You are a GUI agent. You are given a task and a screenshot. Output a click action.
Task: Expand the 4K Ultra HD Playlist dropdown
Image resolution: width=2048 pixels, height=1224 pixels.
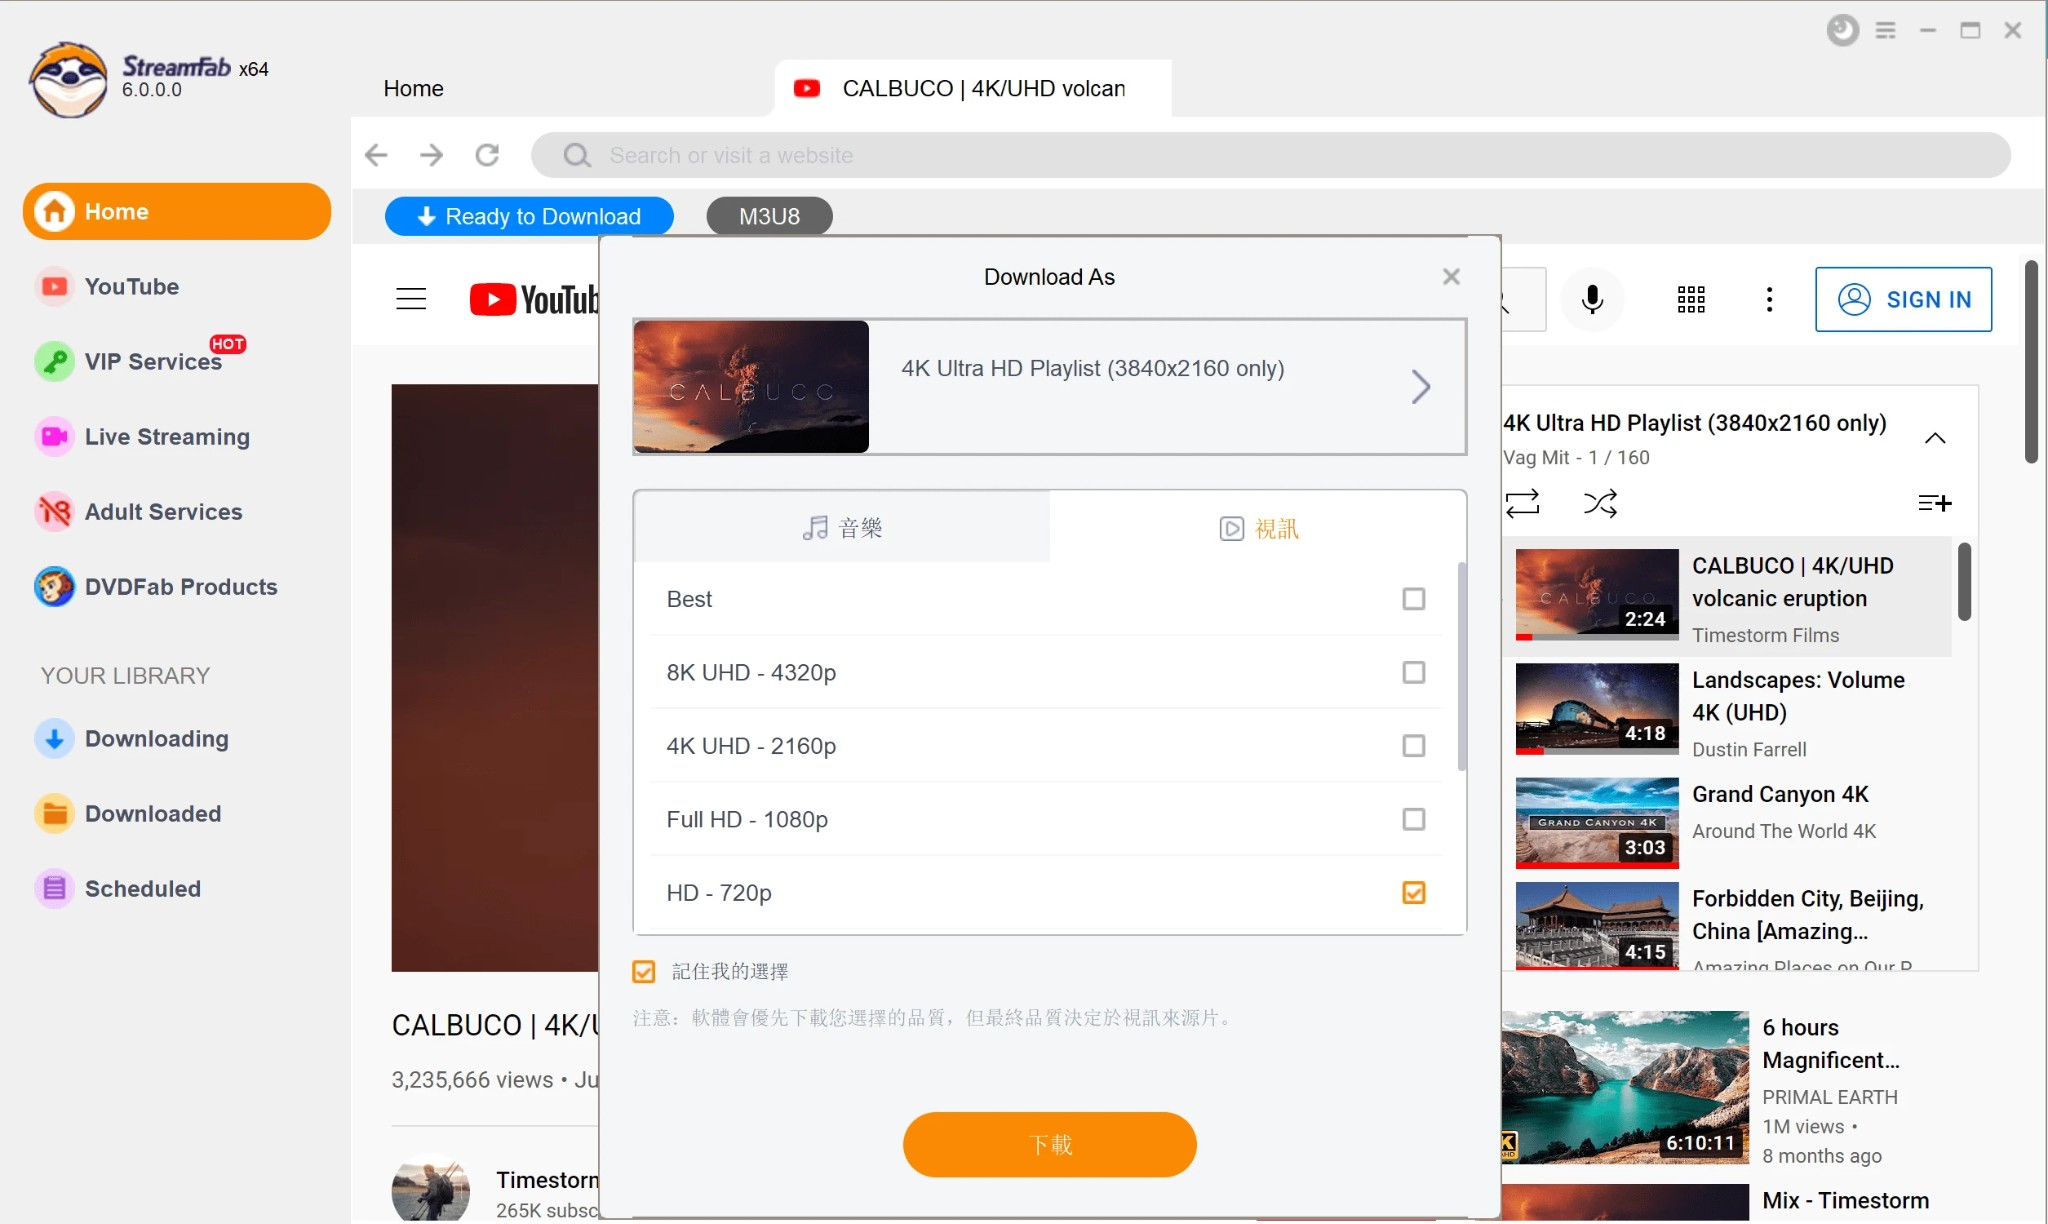[x=1420, y=386]
